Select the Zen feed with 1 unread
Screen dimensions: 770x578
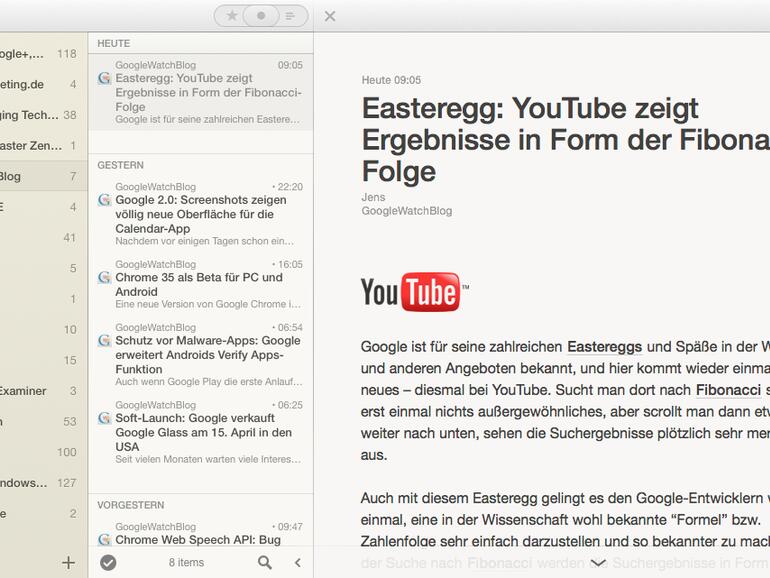[x=44, y=146]
